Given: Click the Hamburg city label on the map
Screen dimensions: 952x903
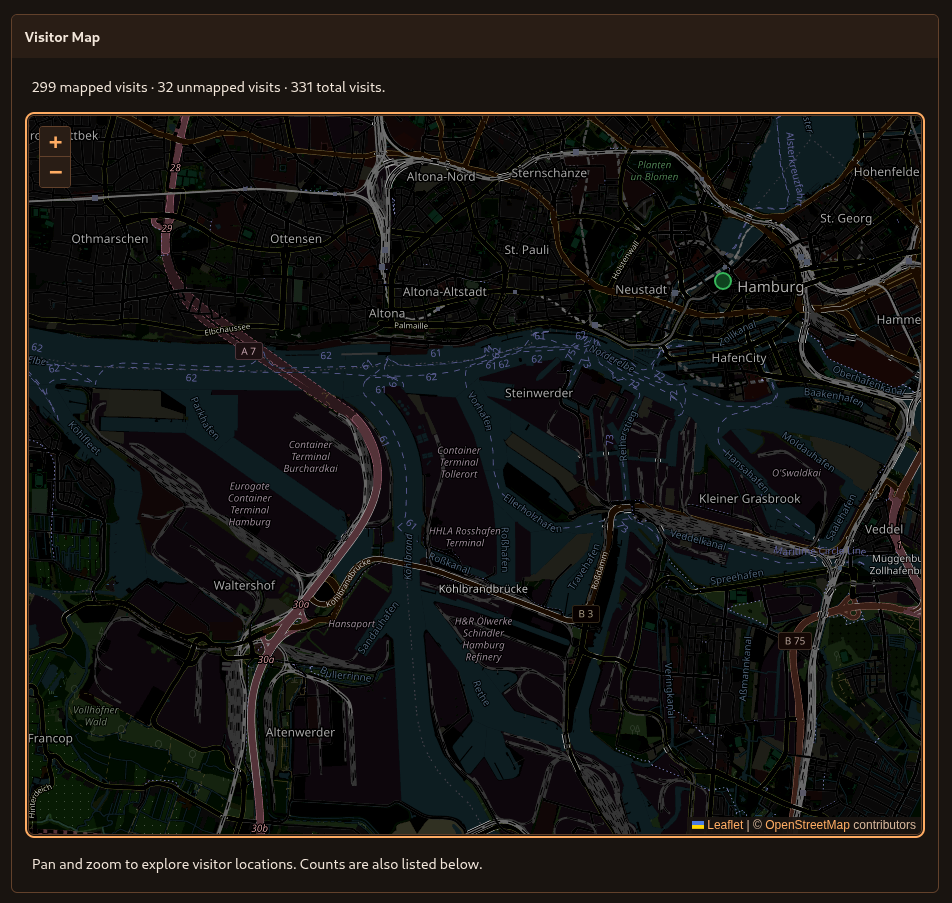Looking at the screenshot, I should (770, 287).
